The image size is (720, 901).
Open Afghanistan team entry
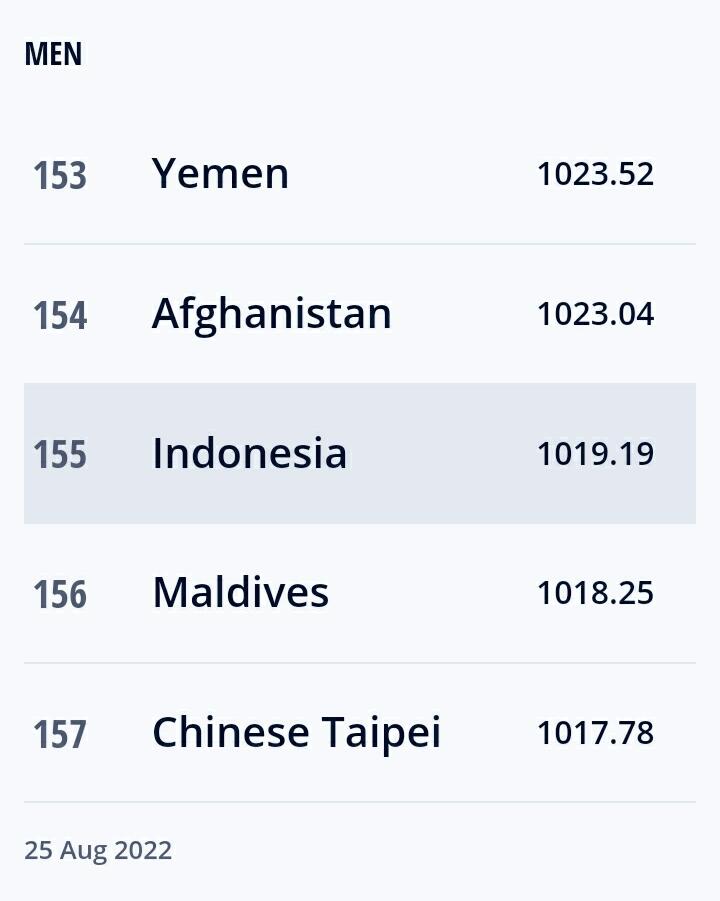click(271, 314)
